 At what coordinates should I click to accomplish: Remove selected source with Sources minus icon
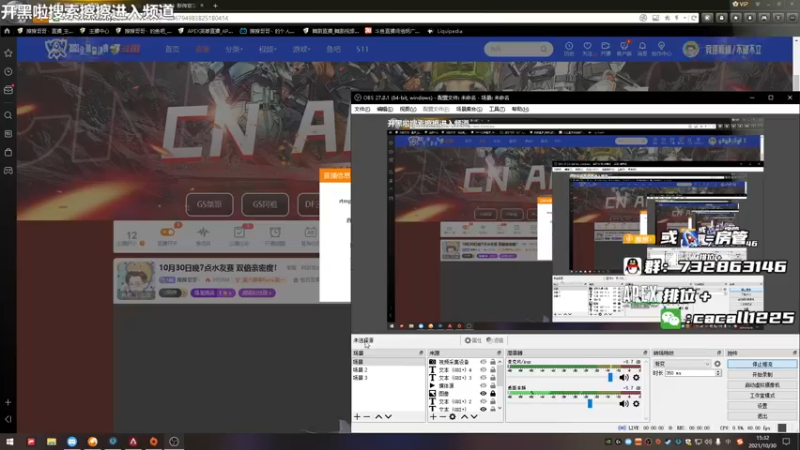click(442, 417)
